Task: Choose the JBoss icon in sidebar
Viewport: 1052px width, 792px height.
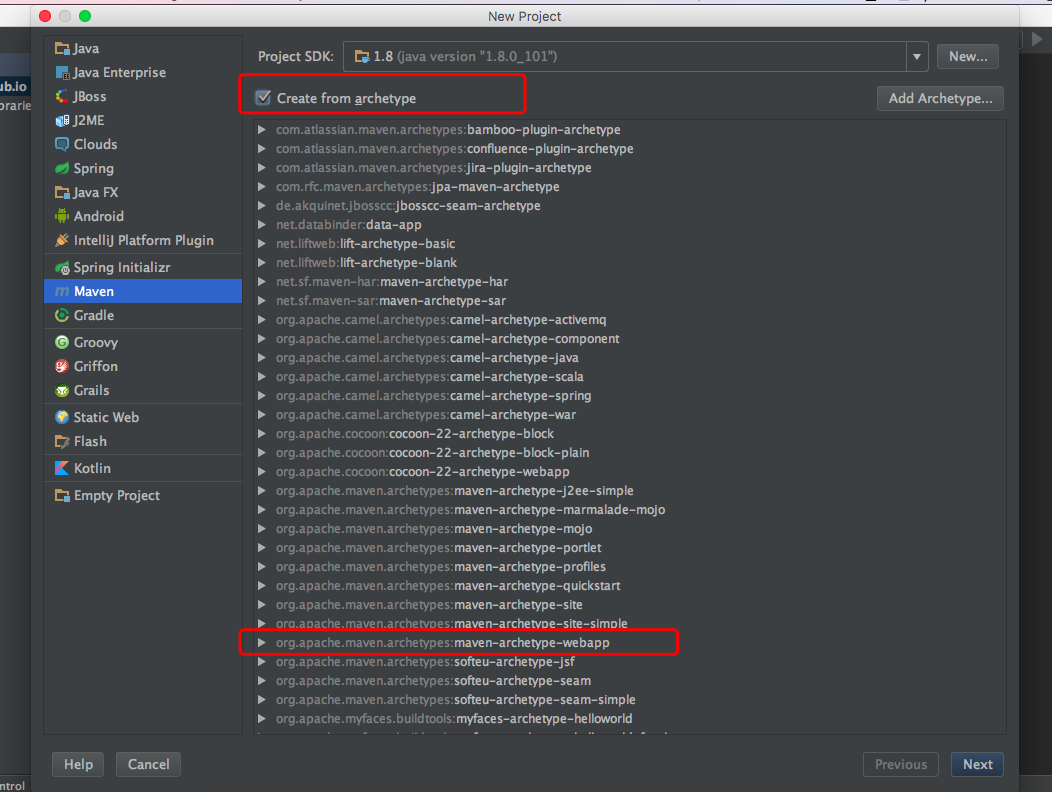Action: tap(62, 97)
